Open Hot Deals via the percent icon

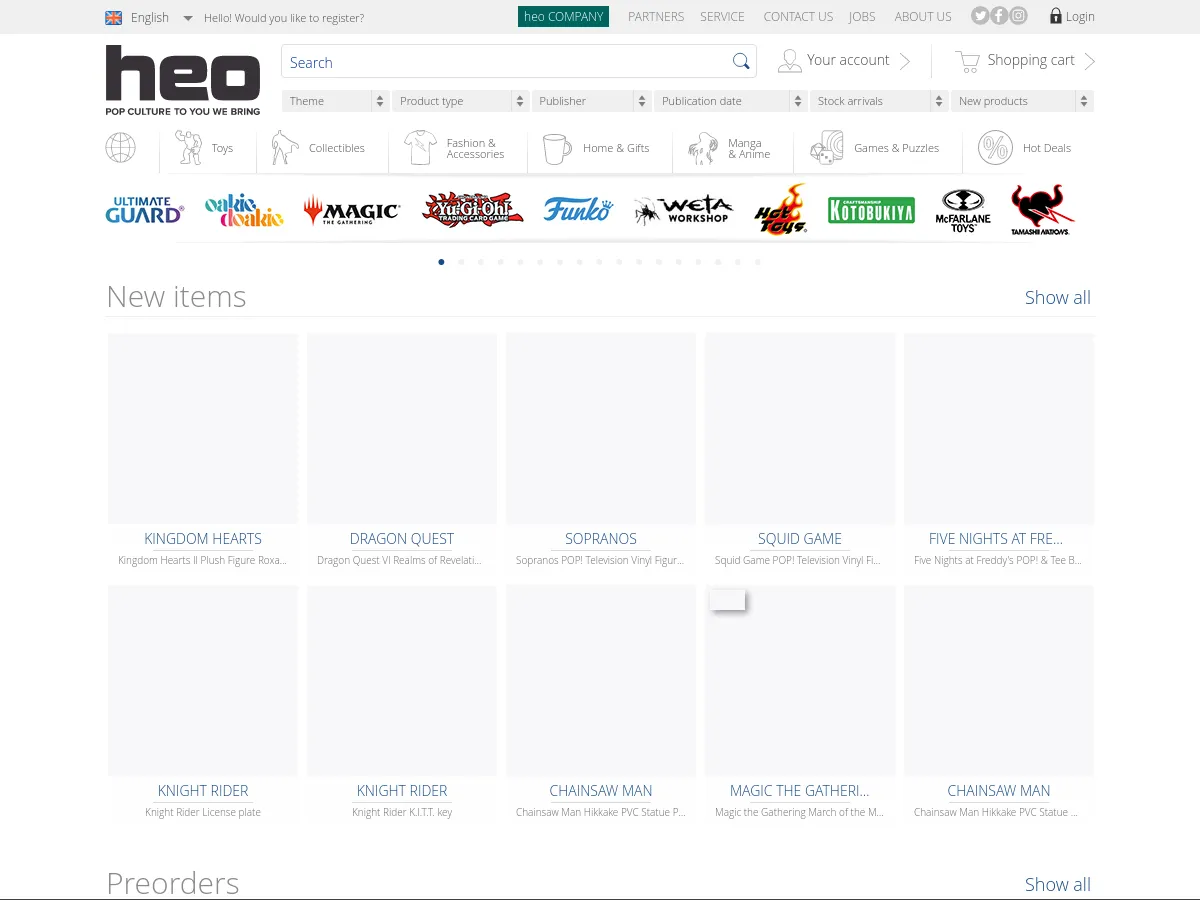click(x=994, y=147)
